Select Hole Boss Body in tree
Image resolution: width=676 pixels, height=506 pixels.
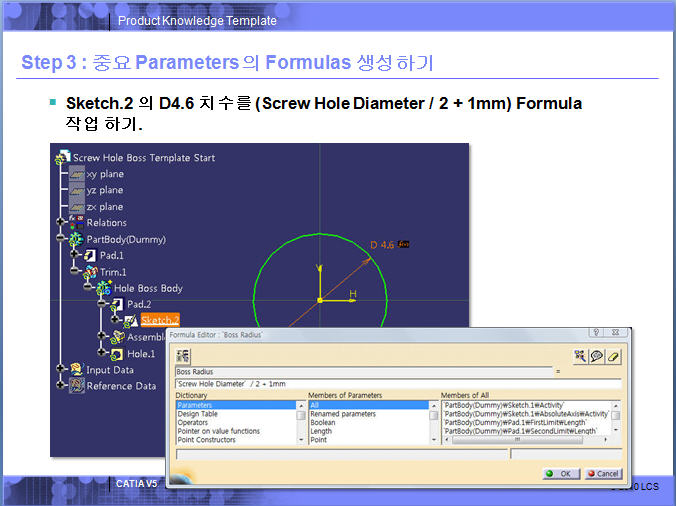(x=147, y=288)
